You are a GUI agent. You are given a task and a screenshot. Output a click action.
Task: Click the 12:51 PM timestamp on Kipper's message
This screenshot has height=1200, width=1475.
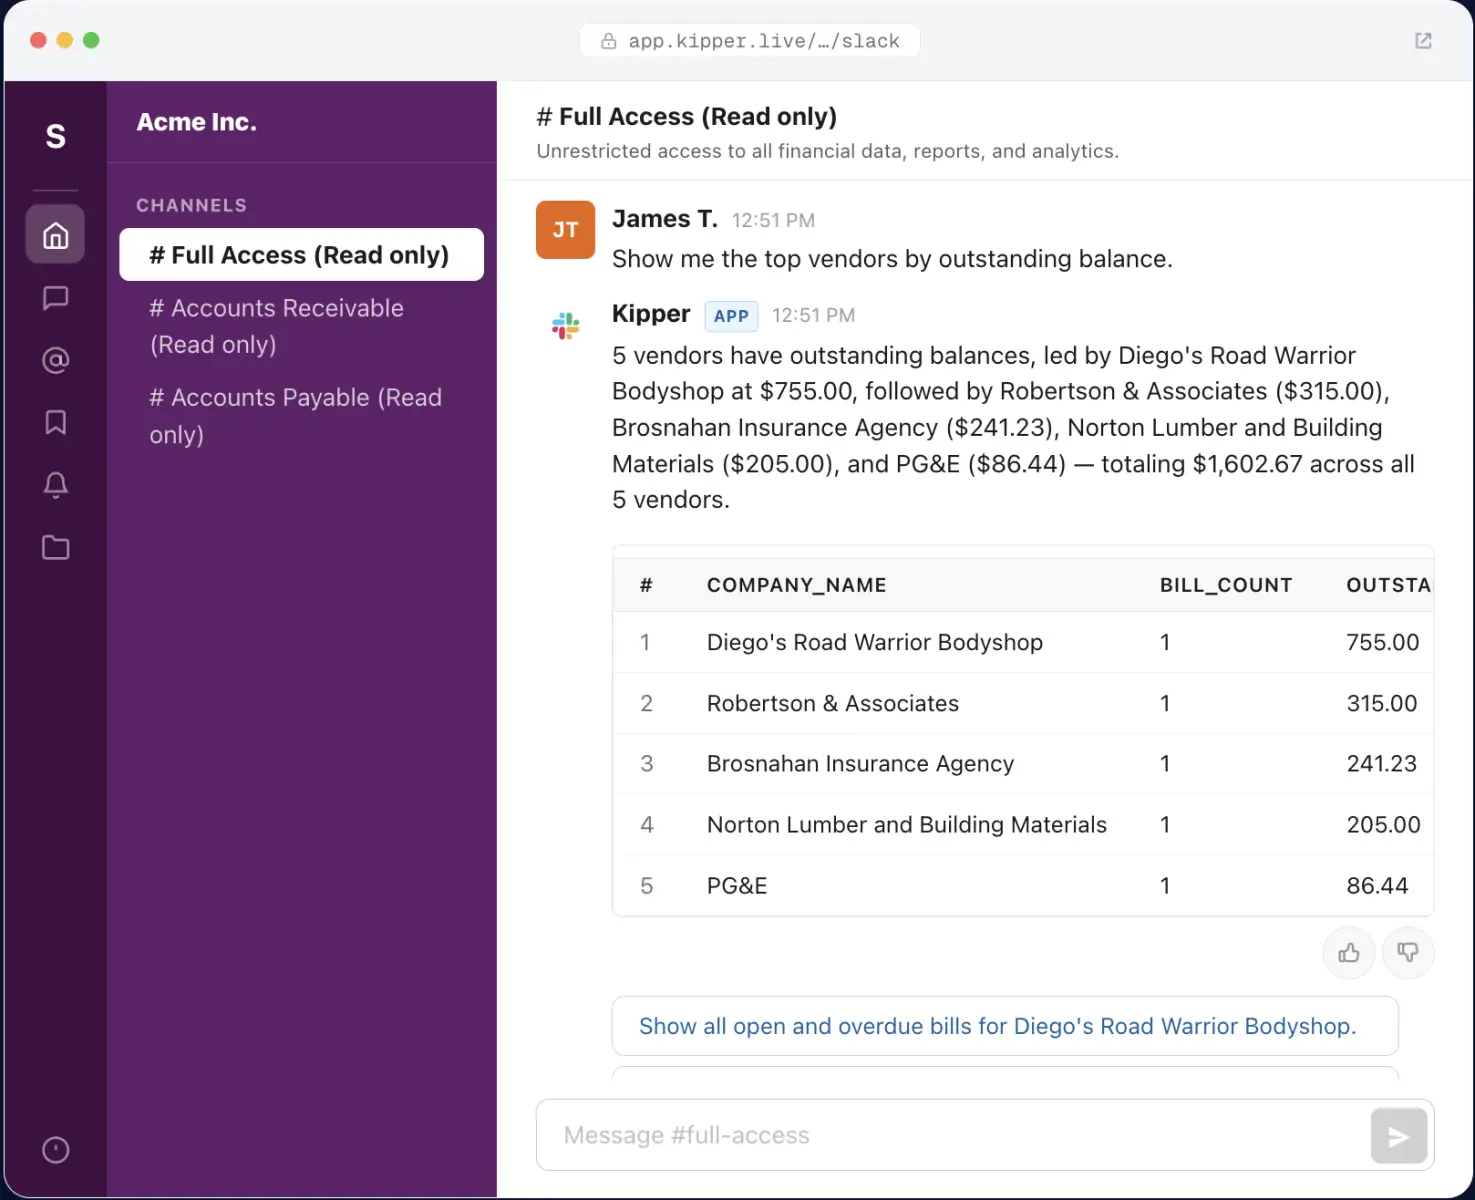click(x=813, y=315)
